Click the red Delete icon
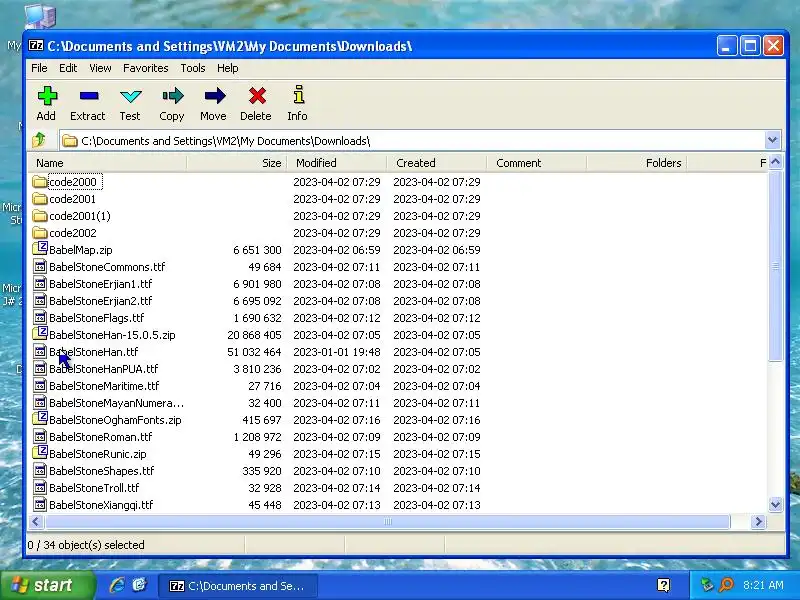The width and height of the screenshot is (800, 600). (x=257, y=96)
